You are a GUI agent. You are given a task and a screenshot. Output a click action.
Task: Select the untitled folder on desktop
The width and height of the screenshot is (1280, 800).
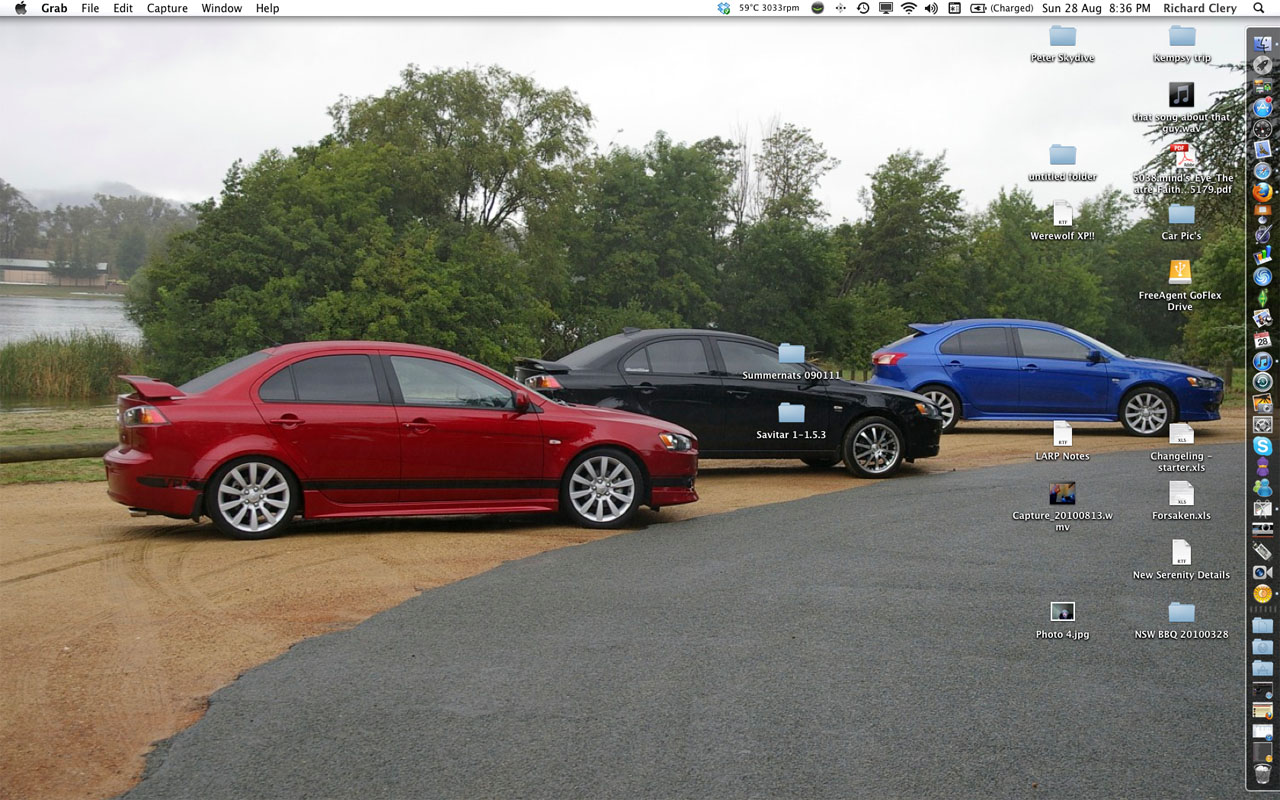point(1062,155)
